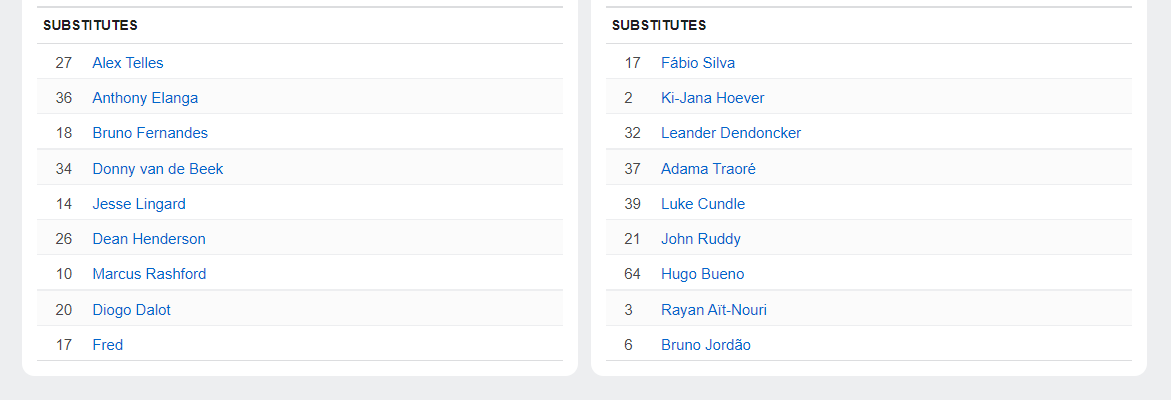Viewport: 1171px width, 400px height.
Task: Click the Ki-Jana Hoever link
Action: pos(713,98)
